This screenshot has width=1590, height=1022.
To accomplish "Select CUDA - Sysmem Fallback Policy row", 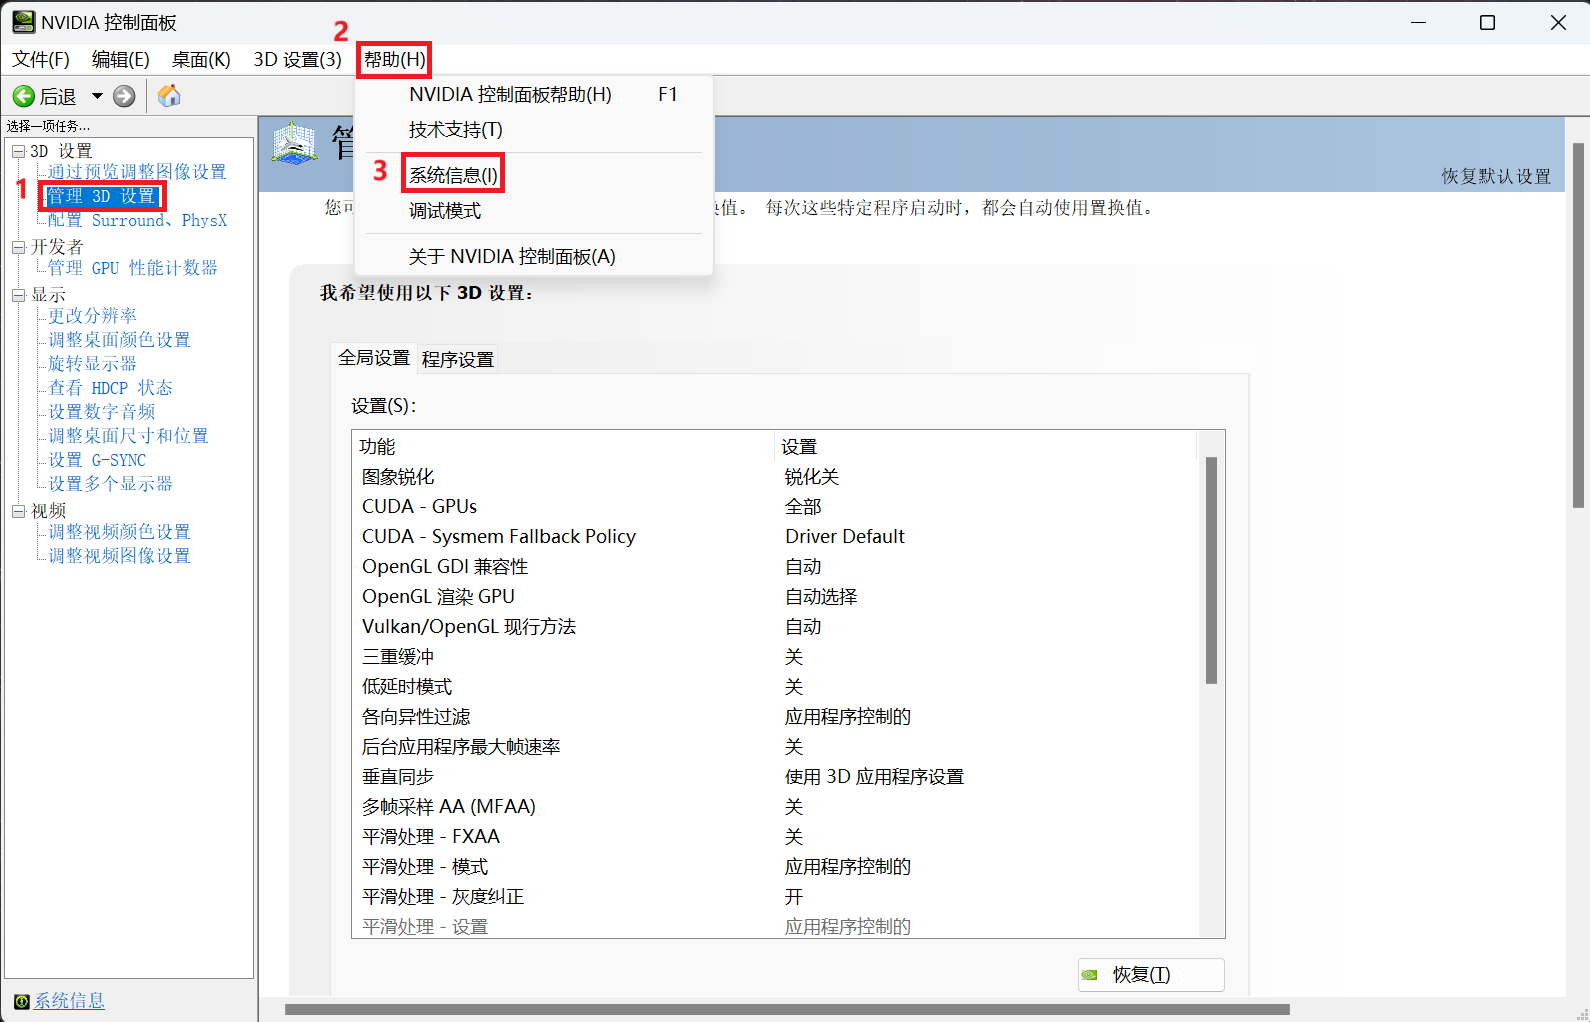I will point(775,537).
